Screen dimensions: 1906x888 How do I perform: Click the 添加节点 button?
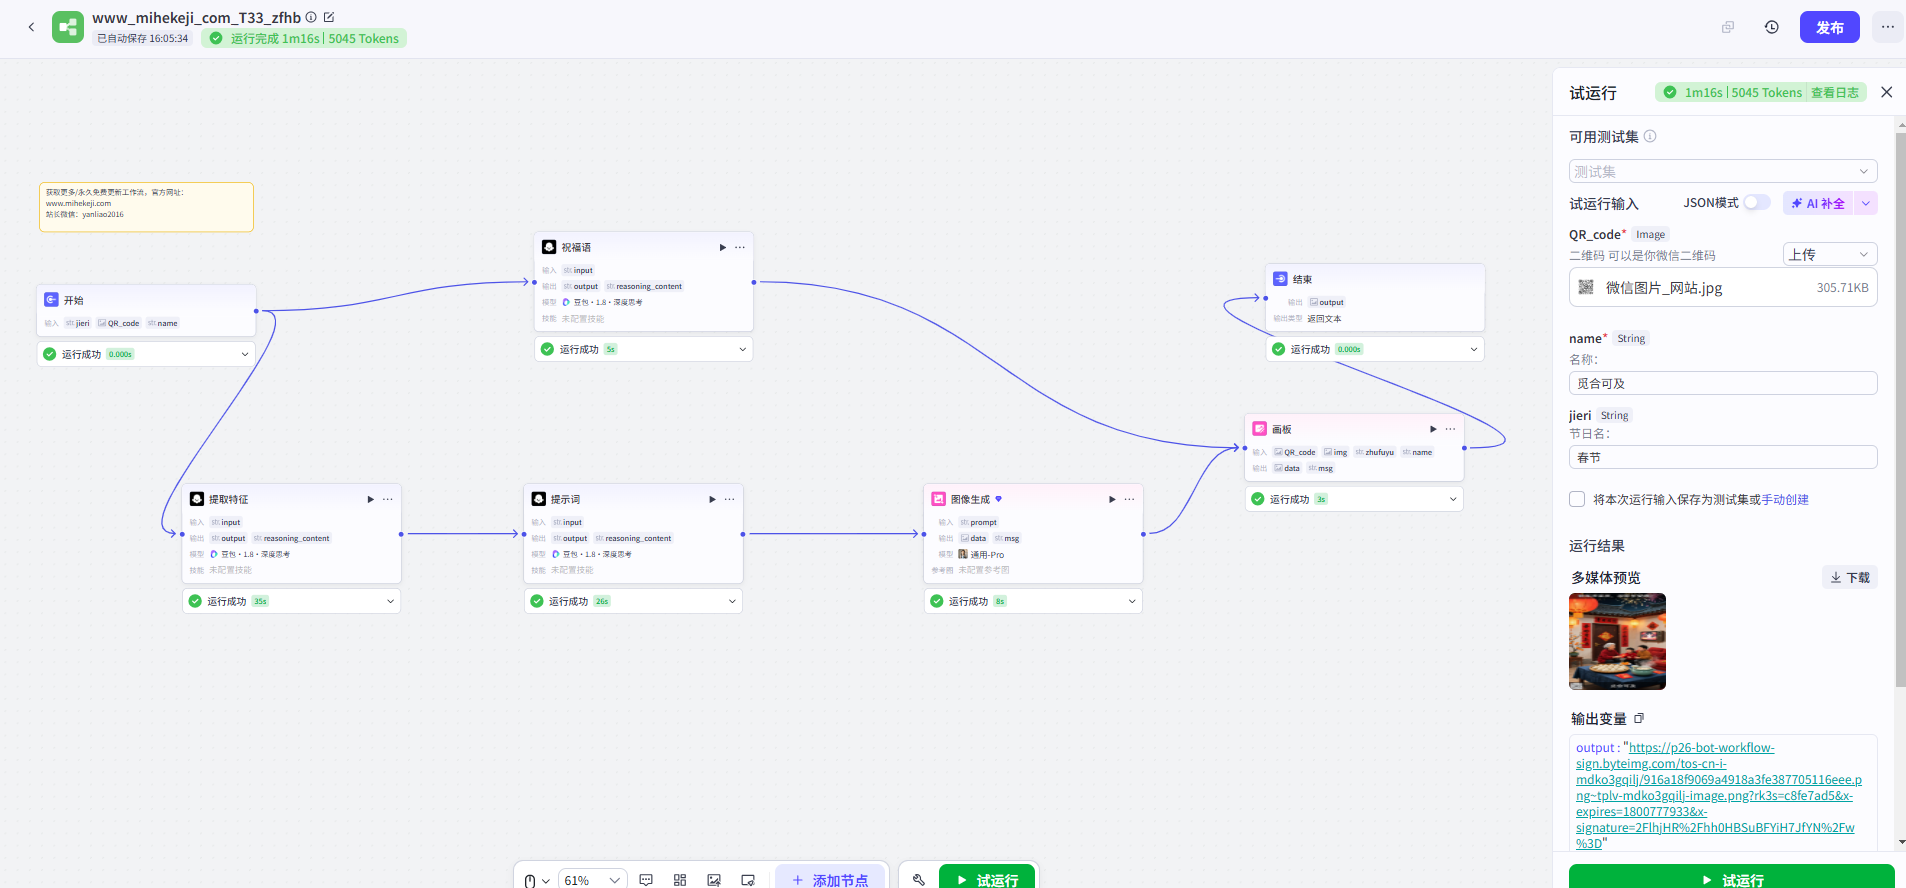tap(830, 879)
